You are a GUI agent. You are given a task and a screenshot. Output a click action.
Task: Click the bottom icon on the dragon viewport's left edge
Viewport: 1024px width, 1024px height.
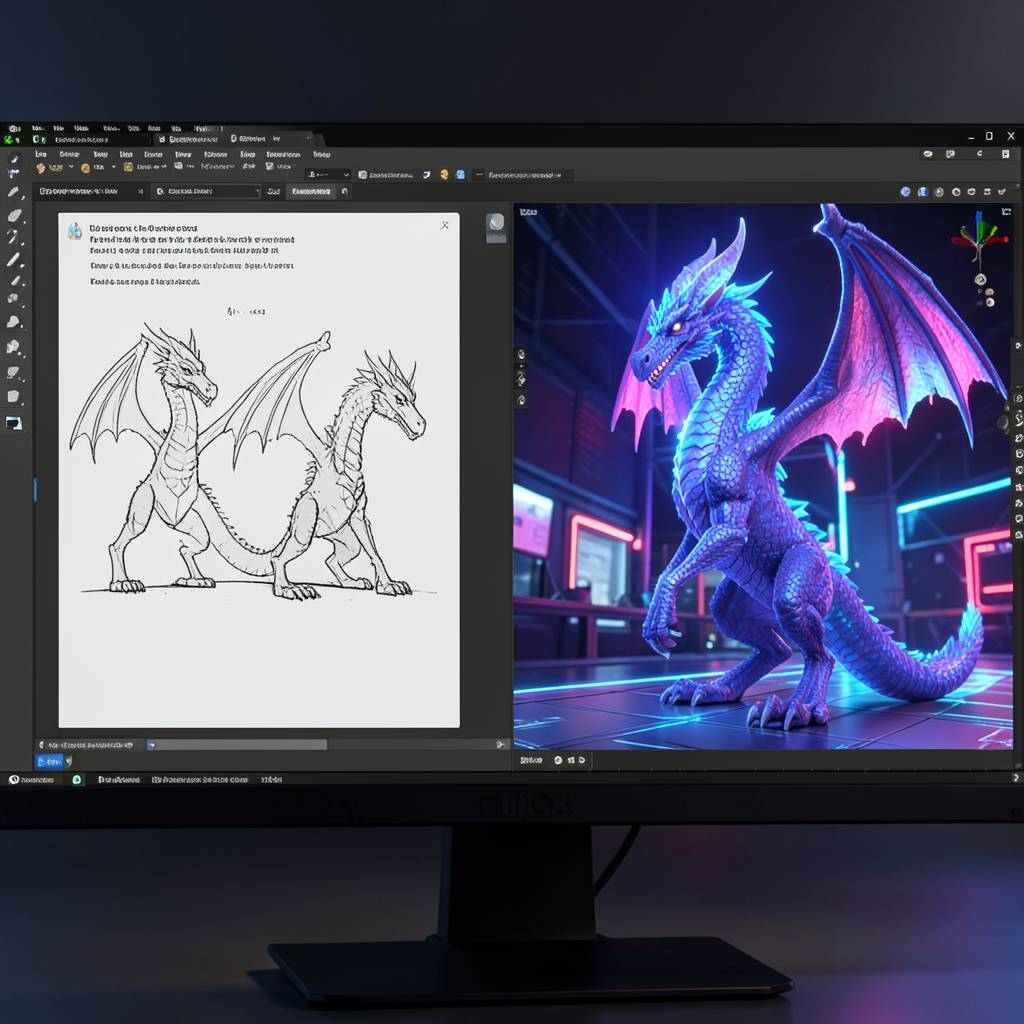(x=521, y=400)
